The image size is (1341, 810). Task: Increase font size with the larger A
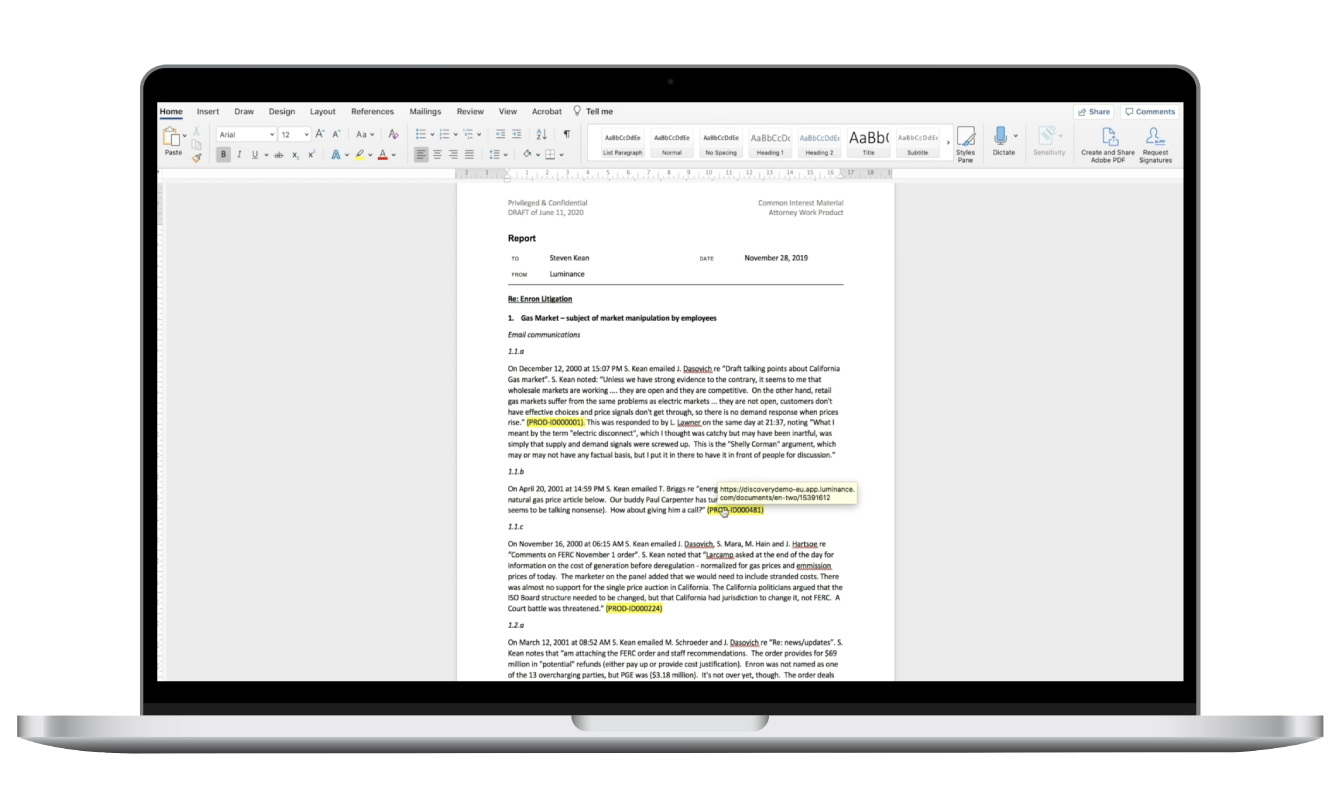[320, 134]
